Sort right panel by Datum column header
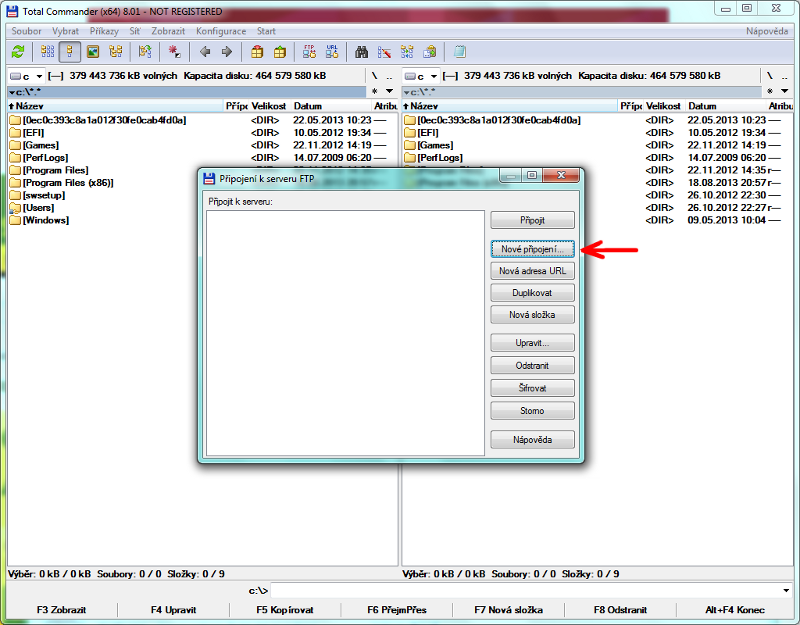 (727, 106)
